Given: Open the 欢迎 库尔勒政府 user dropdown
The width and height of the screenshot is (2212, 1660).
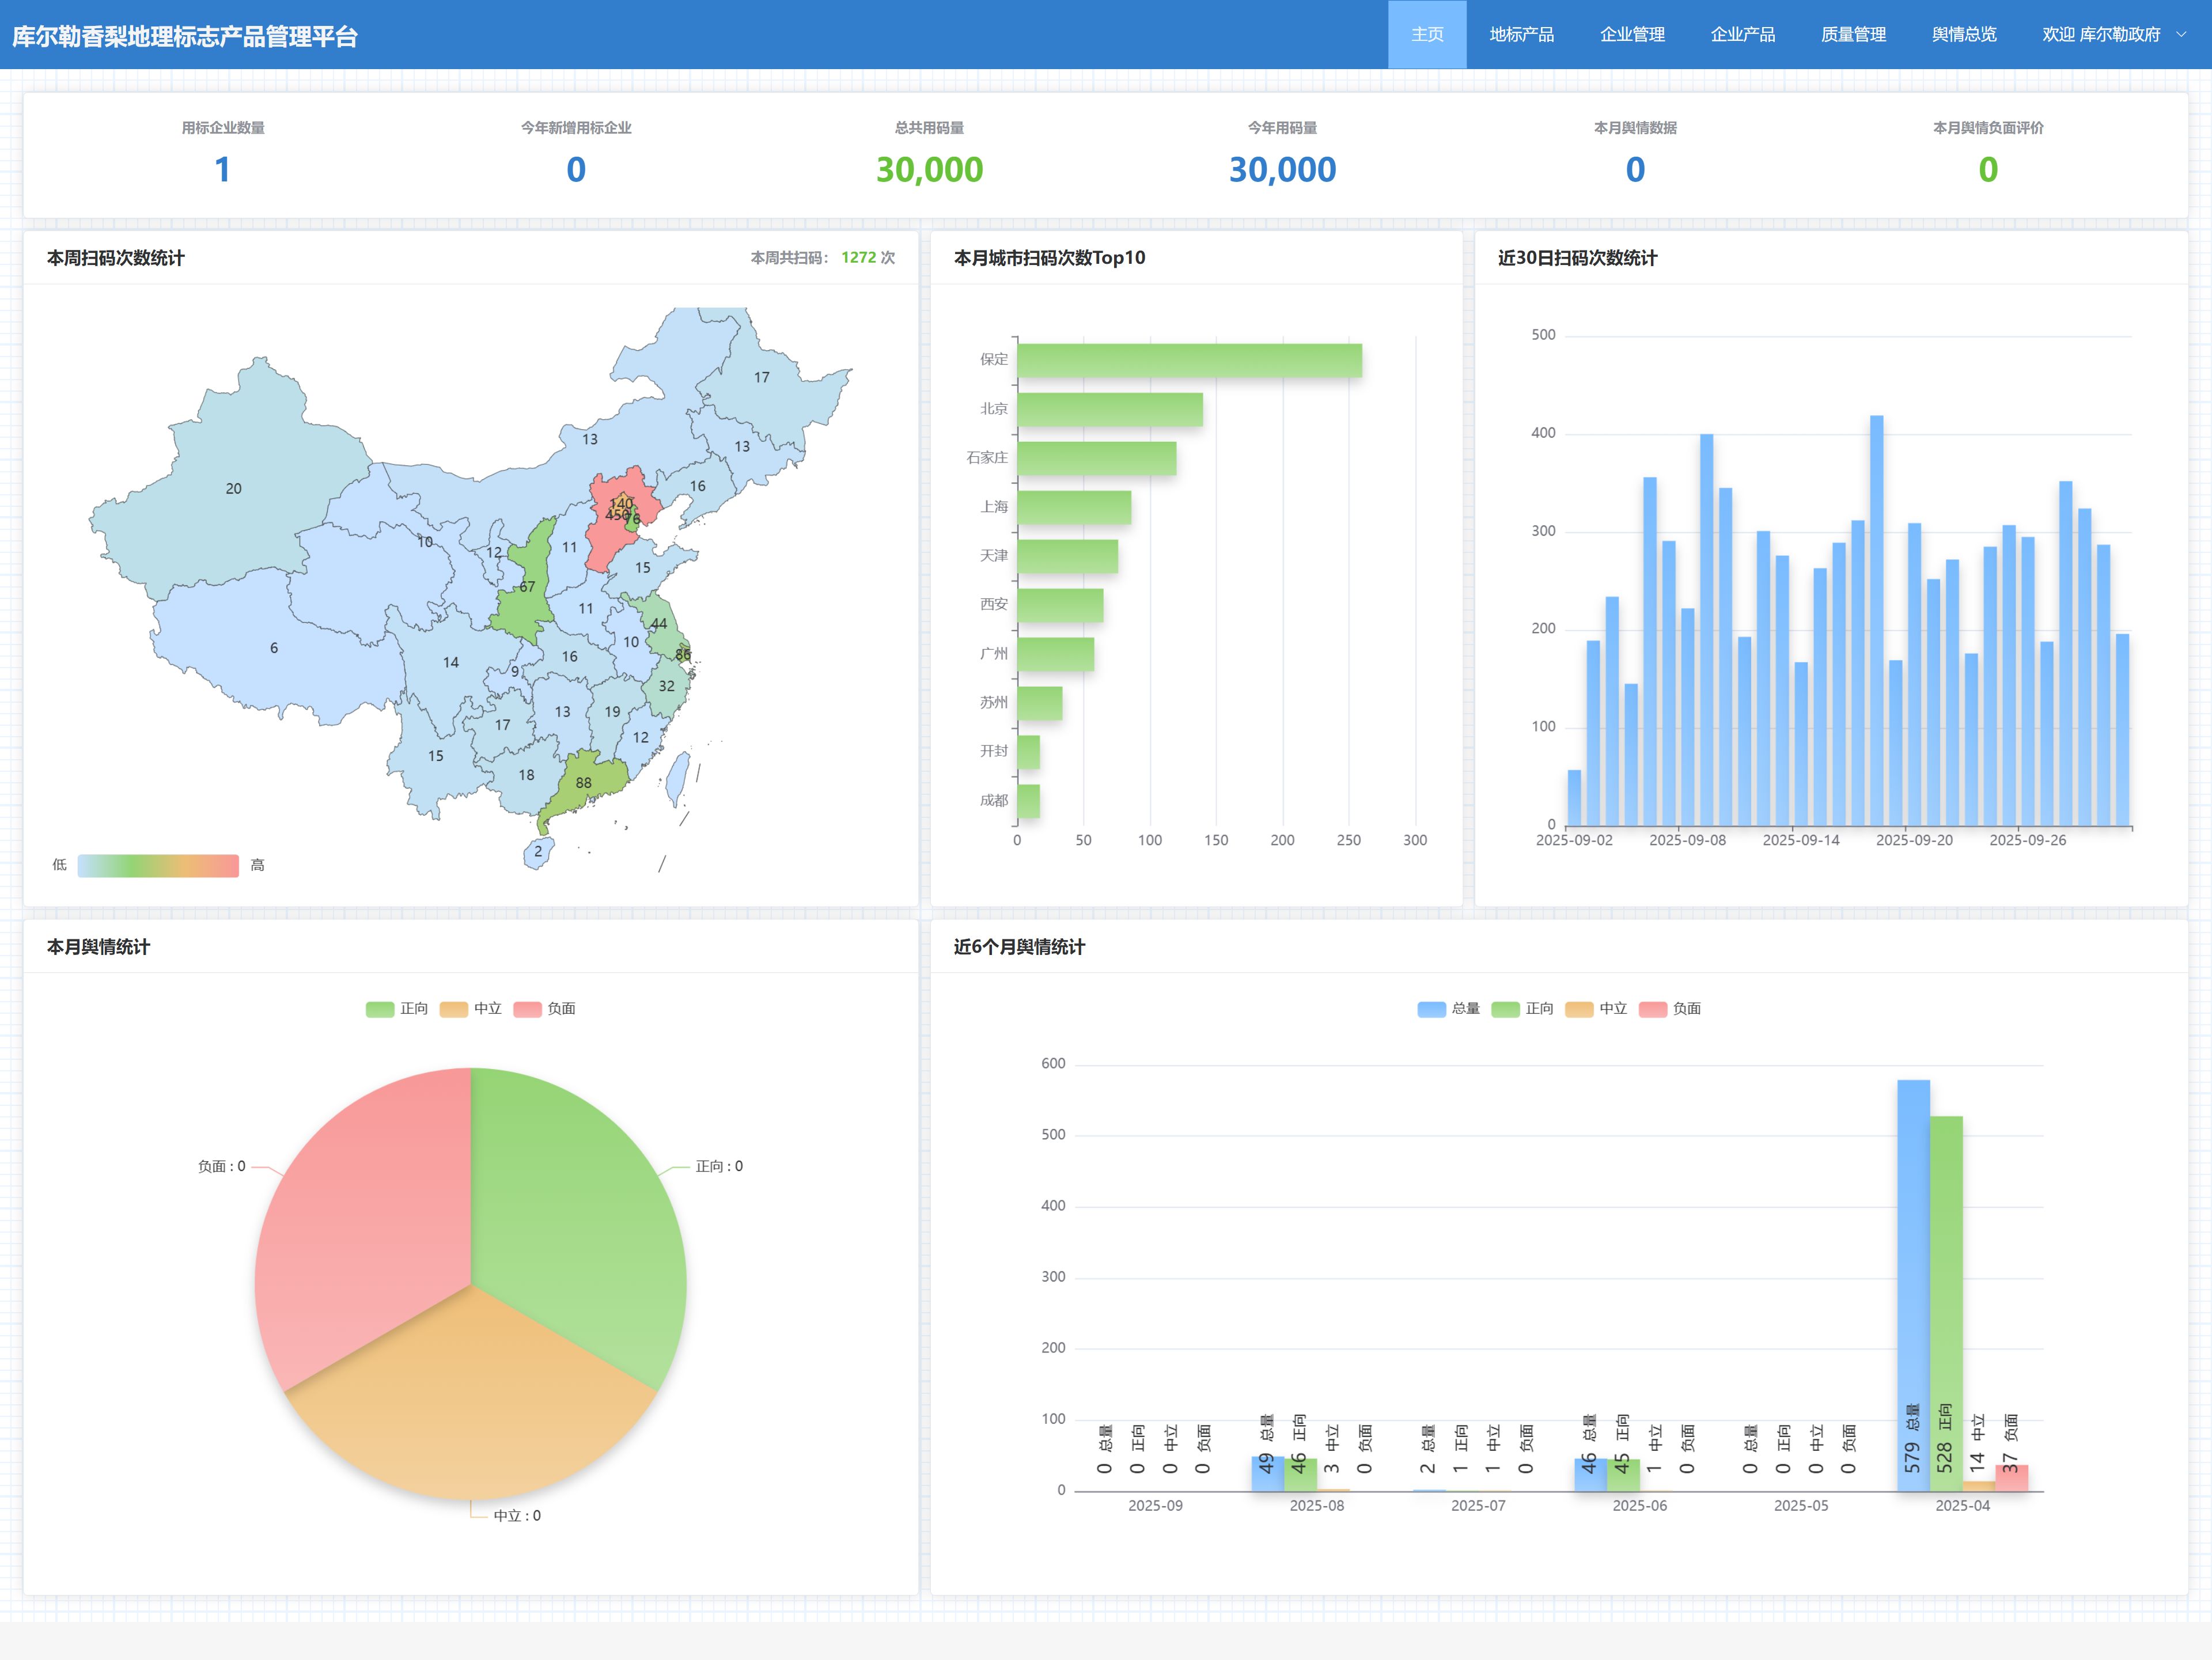Looking at the screenshot, I should [2100, 34].
